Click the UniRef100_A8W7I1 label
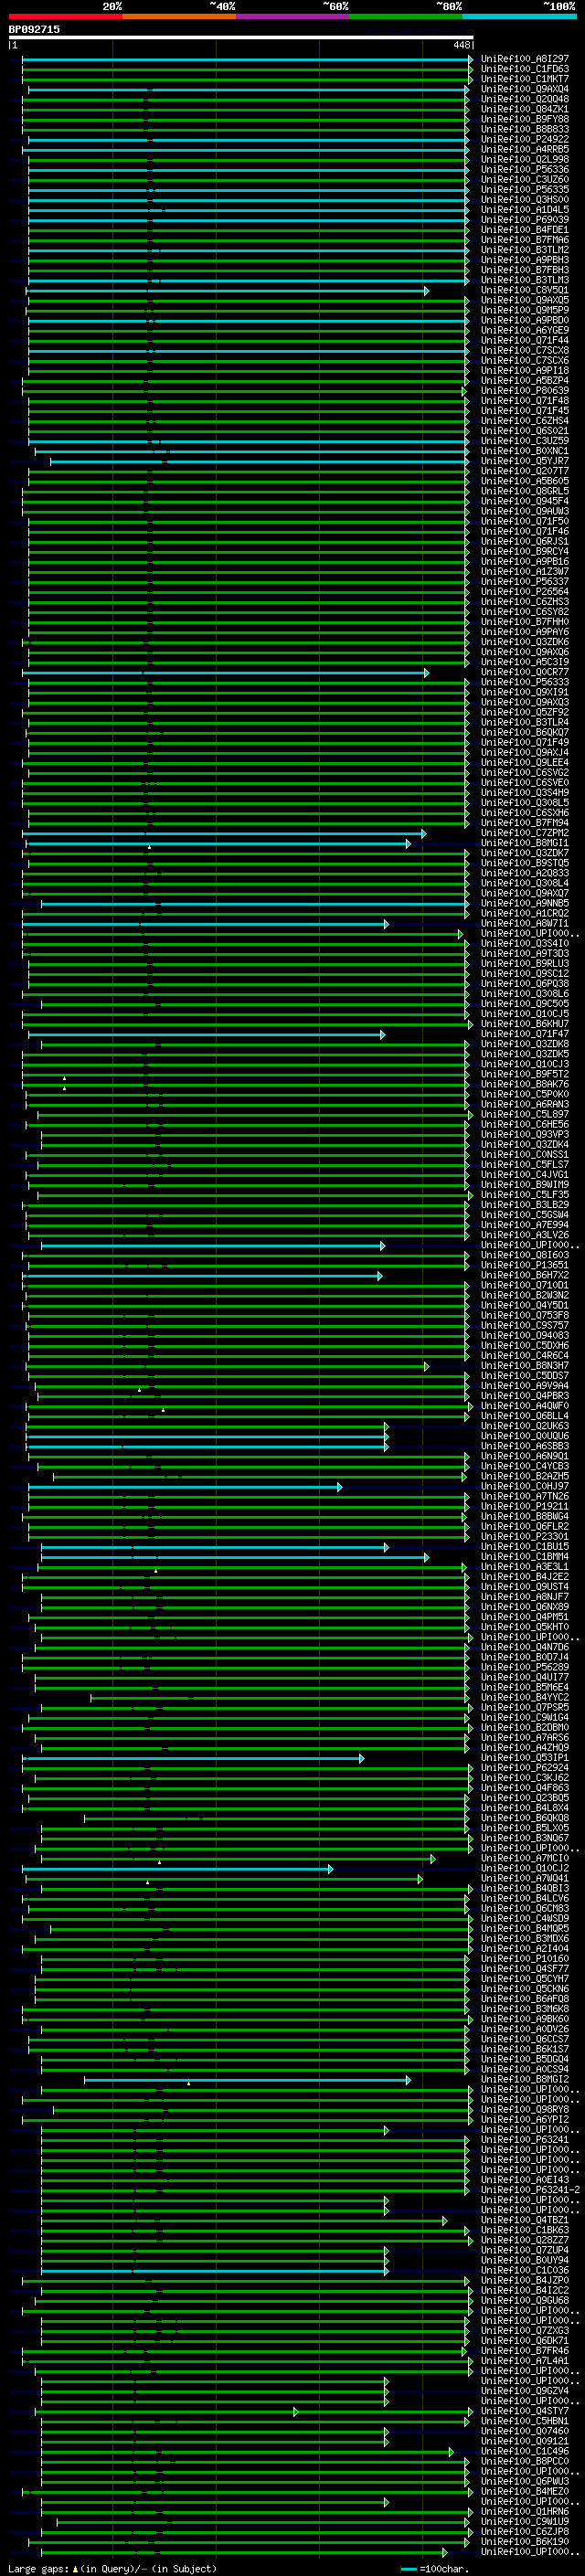The width and height of the screenshot is (585, 2576). pyautogui.click(x=525, y=923)
